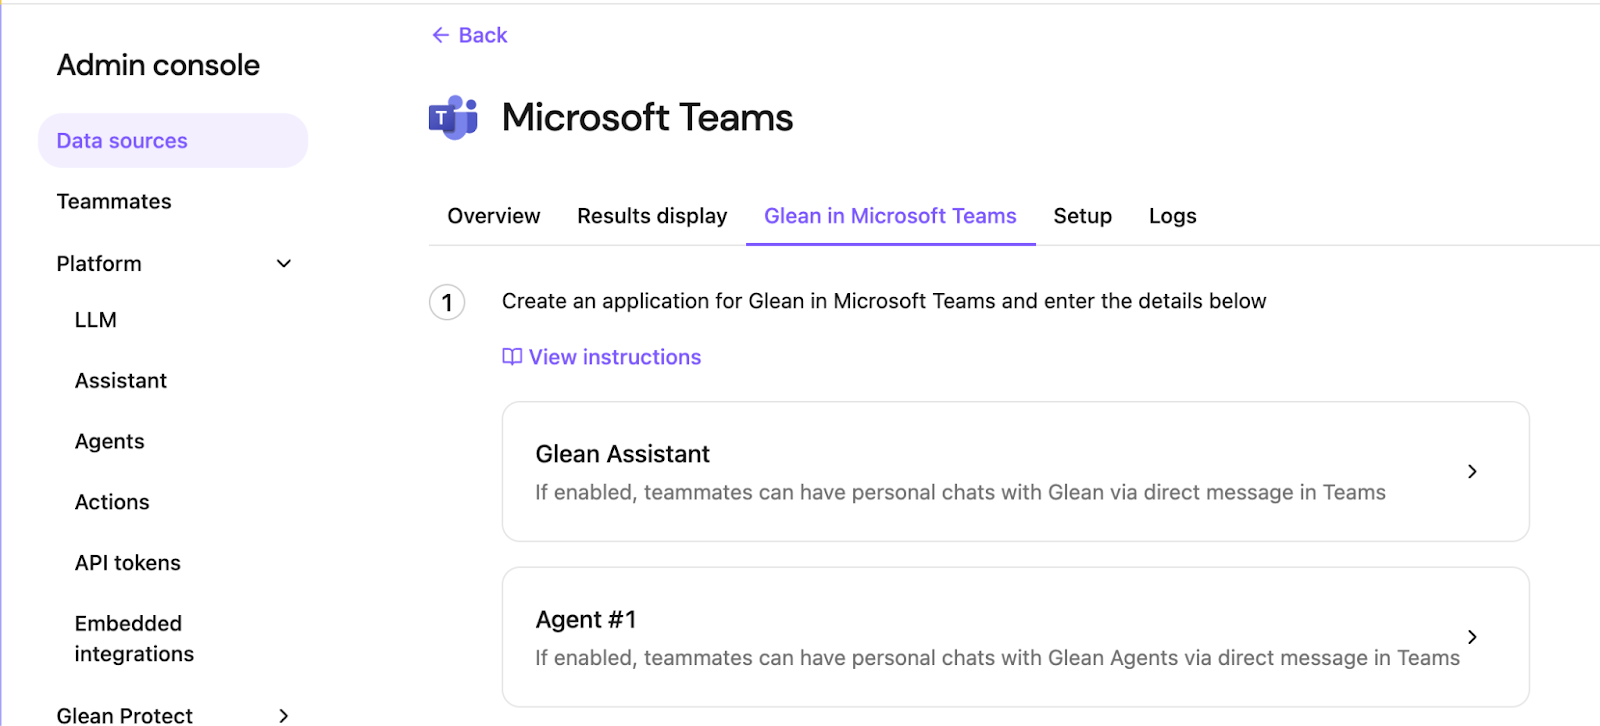Open the Agent #1 card chevron
1600x726 pixels.
tap(1472, 637)
